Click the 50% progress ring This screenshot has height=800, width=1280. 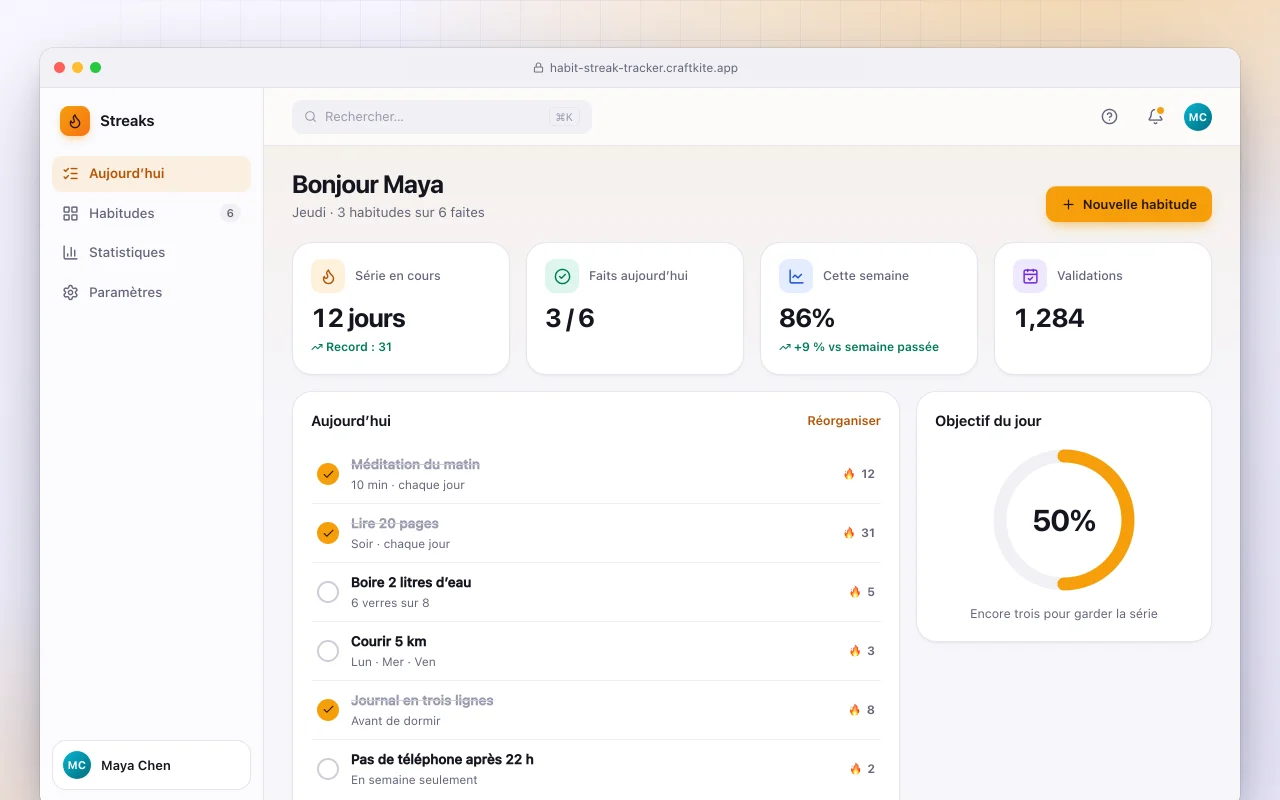[x=1064, y=520]
